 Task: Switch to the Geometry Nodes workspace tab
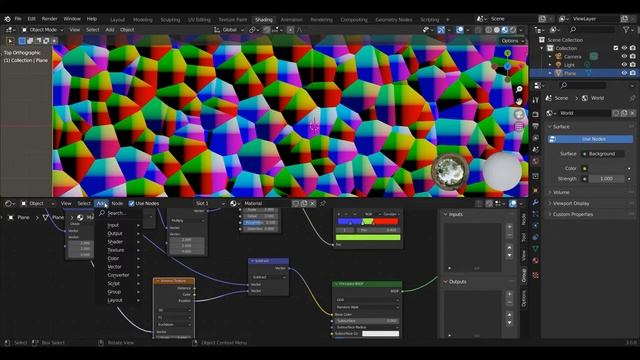[394, 20]
